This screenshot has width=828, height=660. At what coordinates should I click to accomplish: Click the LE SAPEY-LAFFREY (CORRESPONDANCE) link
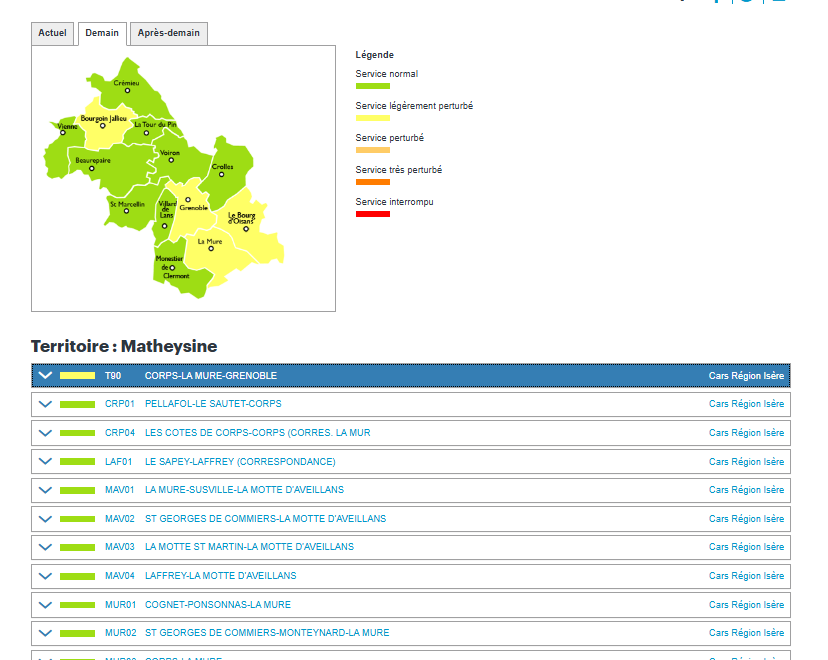(240, 462)
